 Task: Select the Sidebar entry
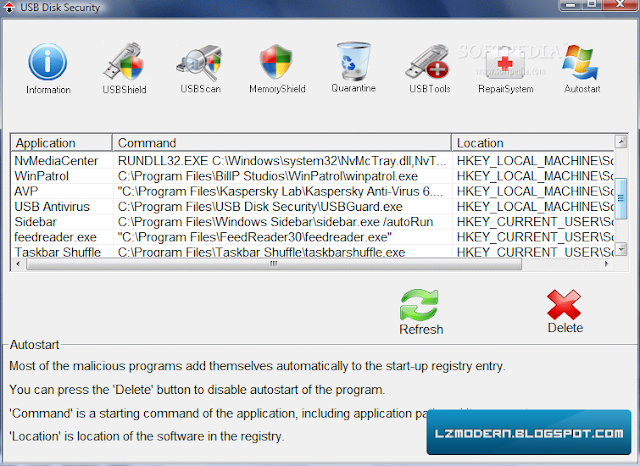click(312, 222)
